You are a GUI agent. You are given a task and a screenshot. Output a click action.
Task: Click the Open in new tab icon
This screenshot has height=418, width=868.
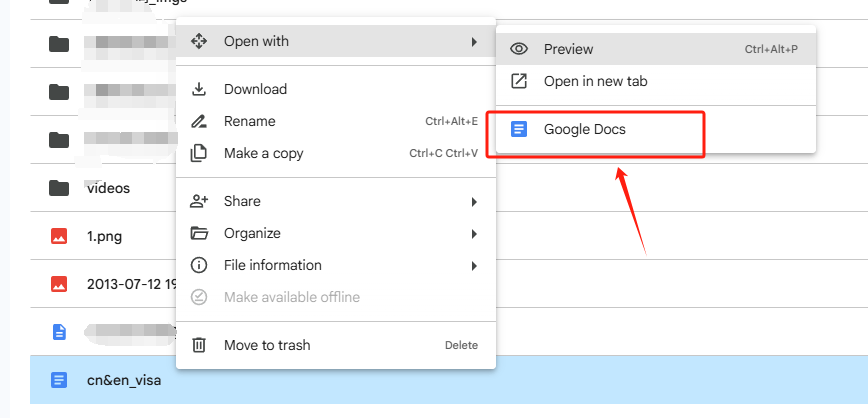[519, 81]
